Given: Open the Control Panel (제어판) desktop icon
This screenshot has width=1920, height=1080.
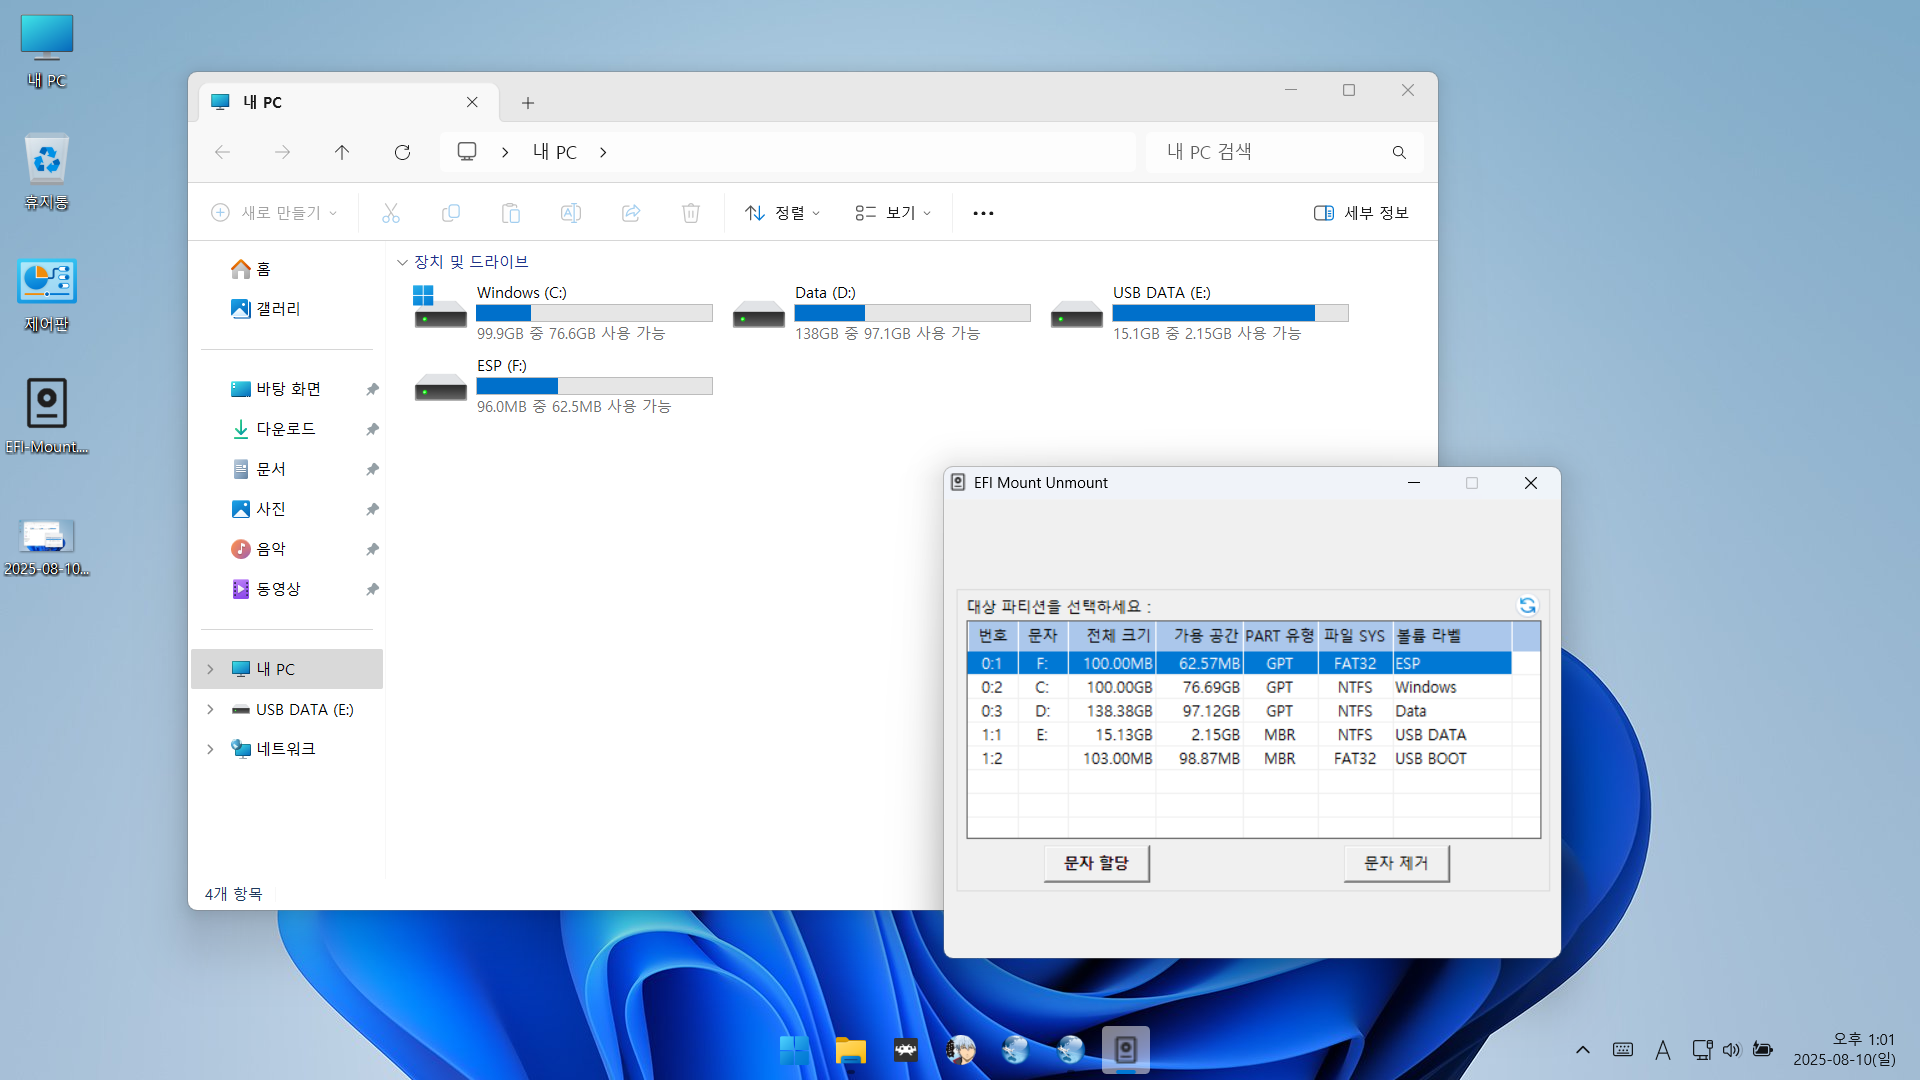Looking at the screenshot, I should 46,283.
